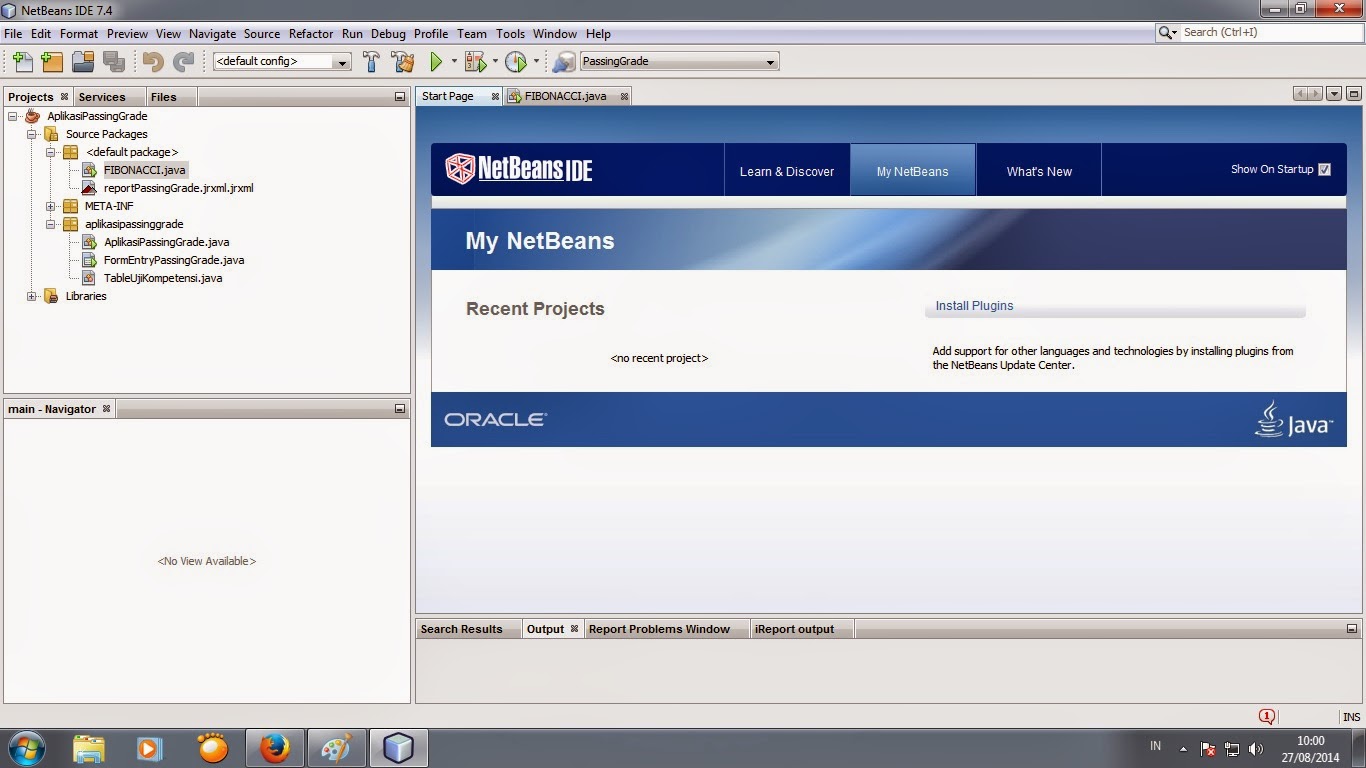The height and width of the screenshot is (768, 1366).
Task: Select AplikasiPassingGrade.java in the project tree
Action: [167, 242]
